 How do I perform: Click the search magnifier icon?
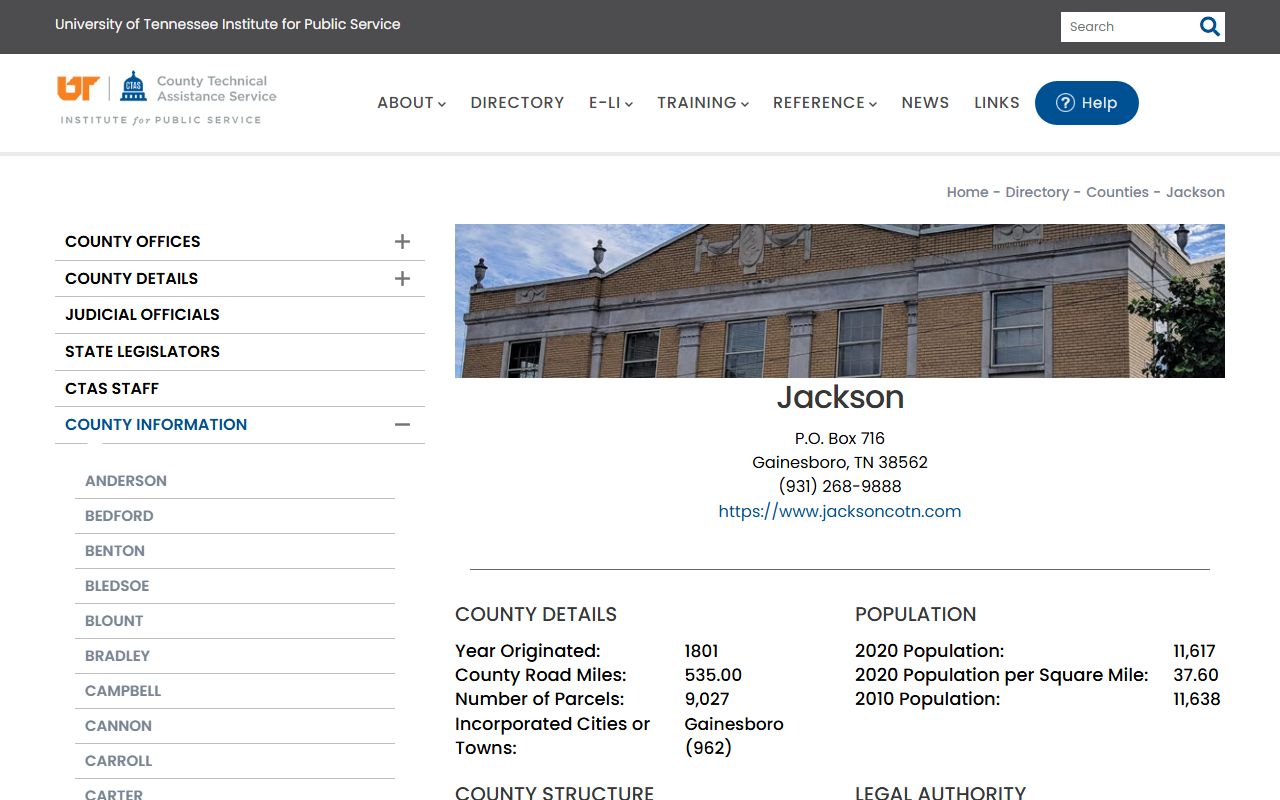[x=1210, y=27]
